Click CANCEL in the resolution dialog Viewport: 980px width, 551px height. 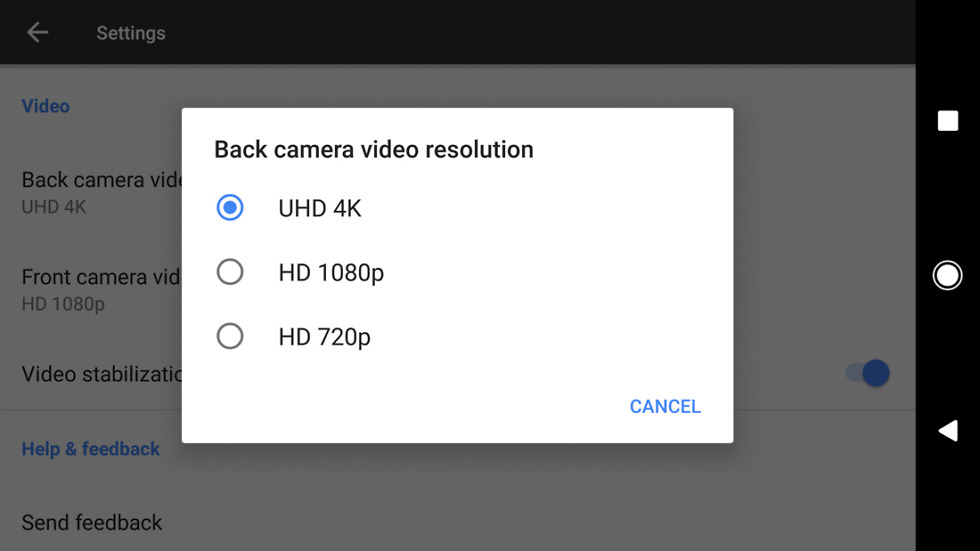(x=665, y=406)
